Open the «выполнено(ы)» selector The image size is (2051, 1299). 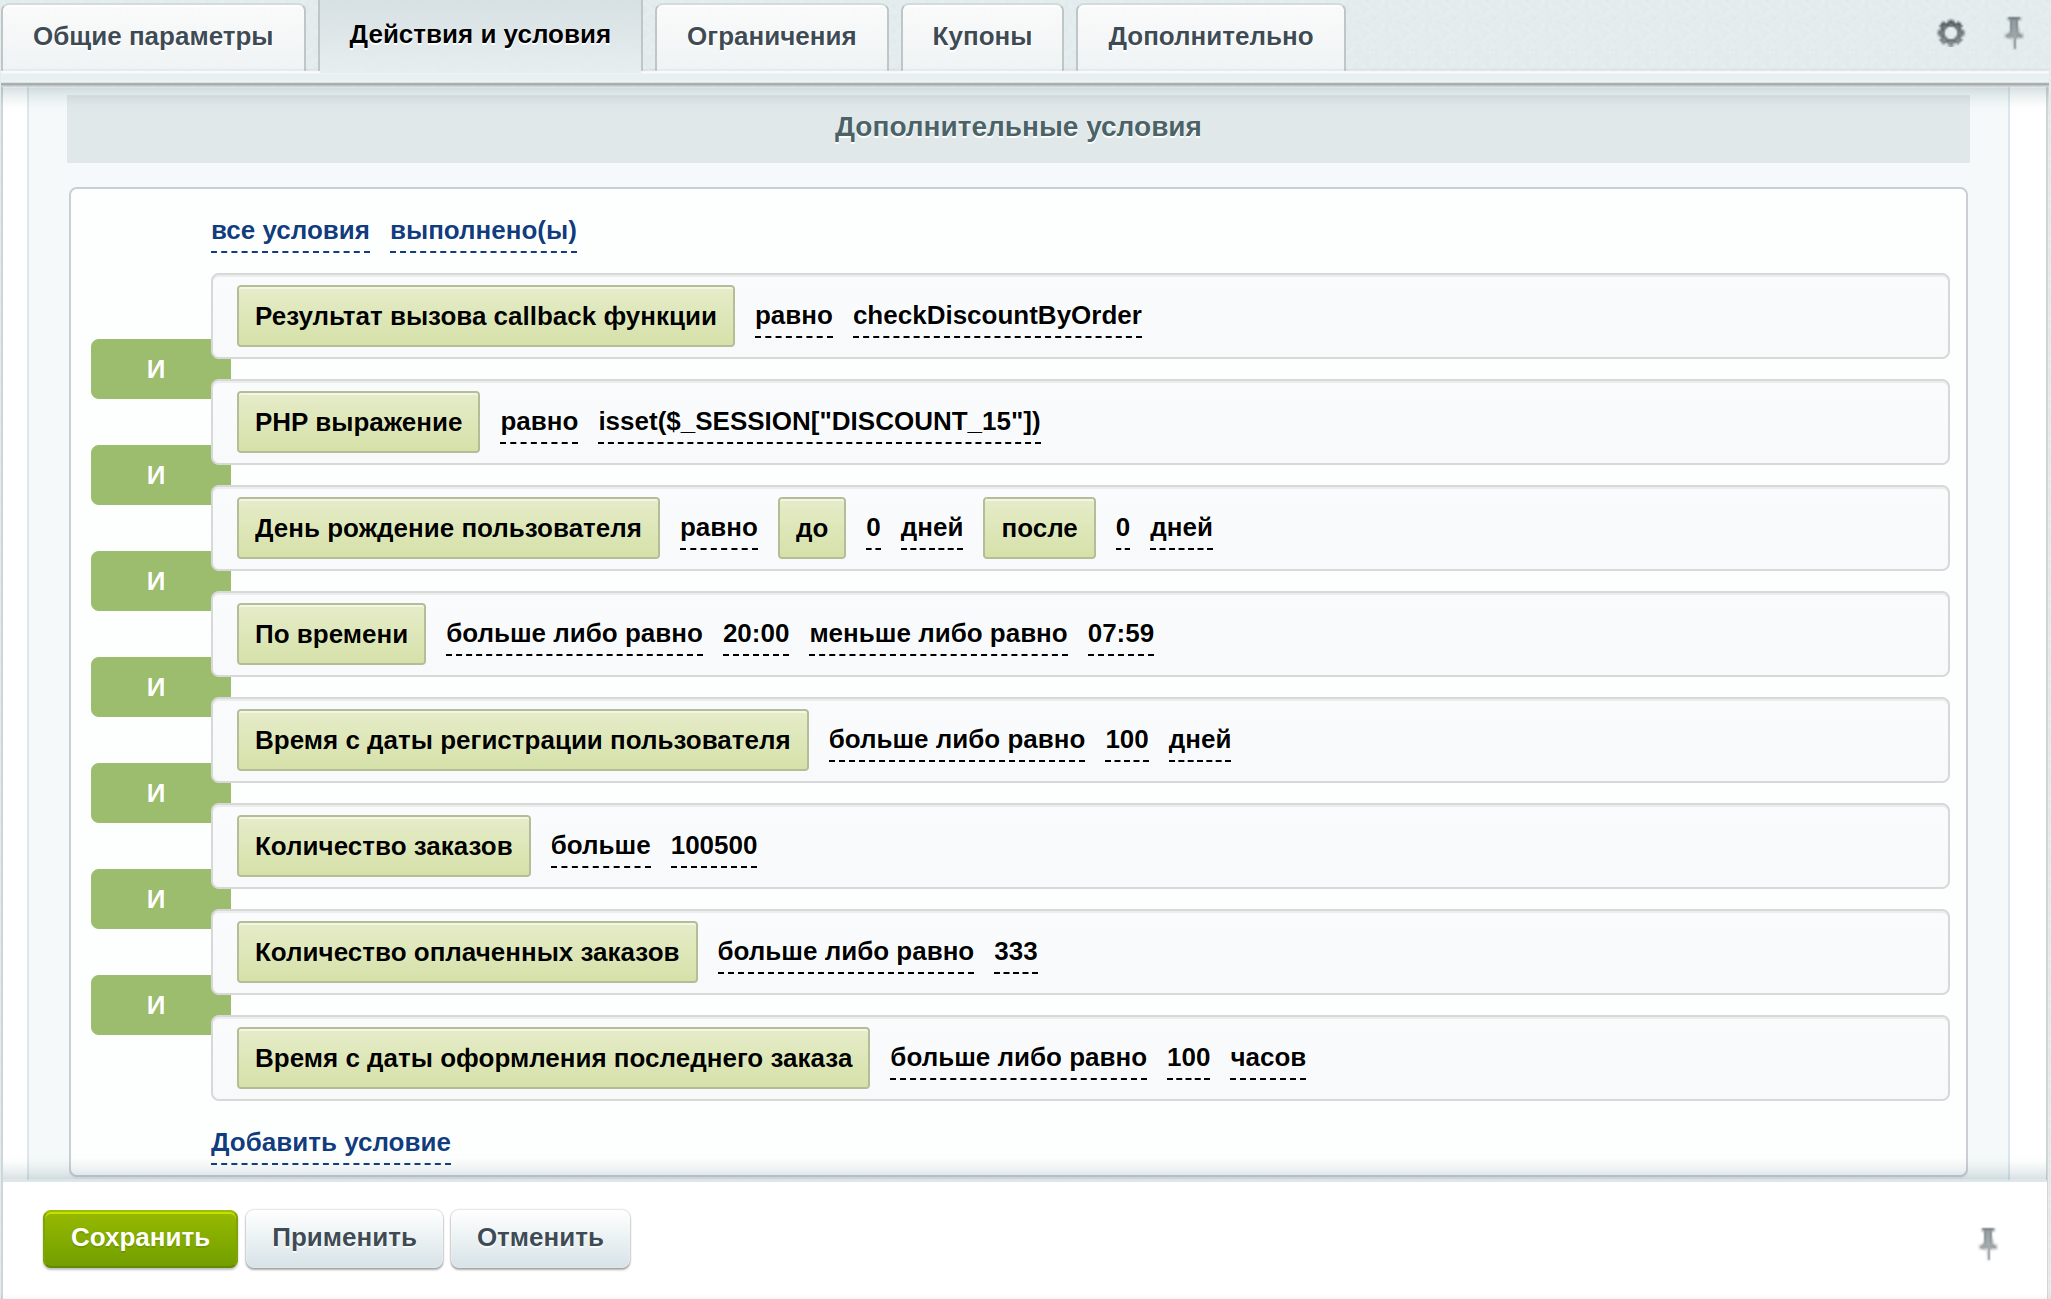point(483,231)
